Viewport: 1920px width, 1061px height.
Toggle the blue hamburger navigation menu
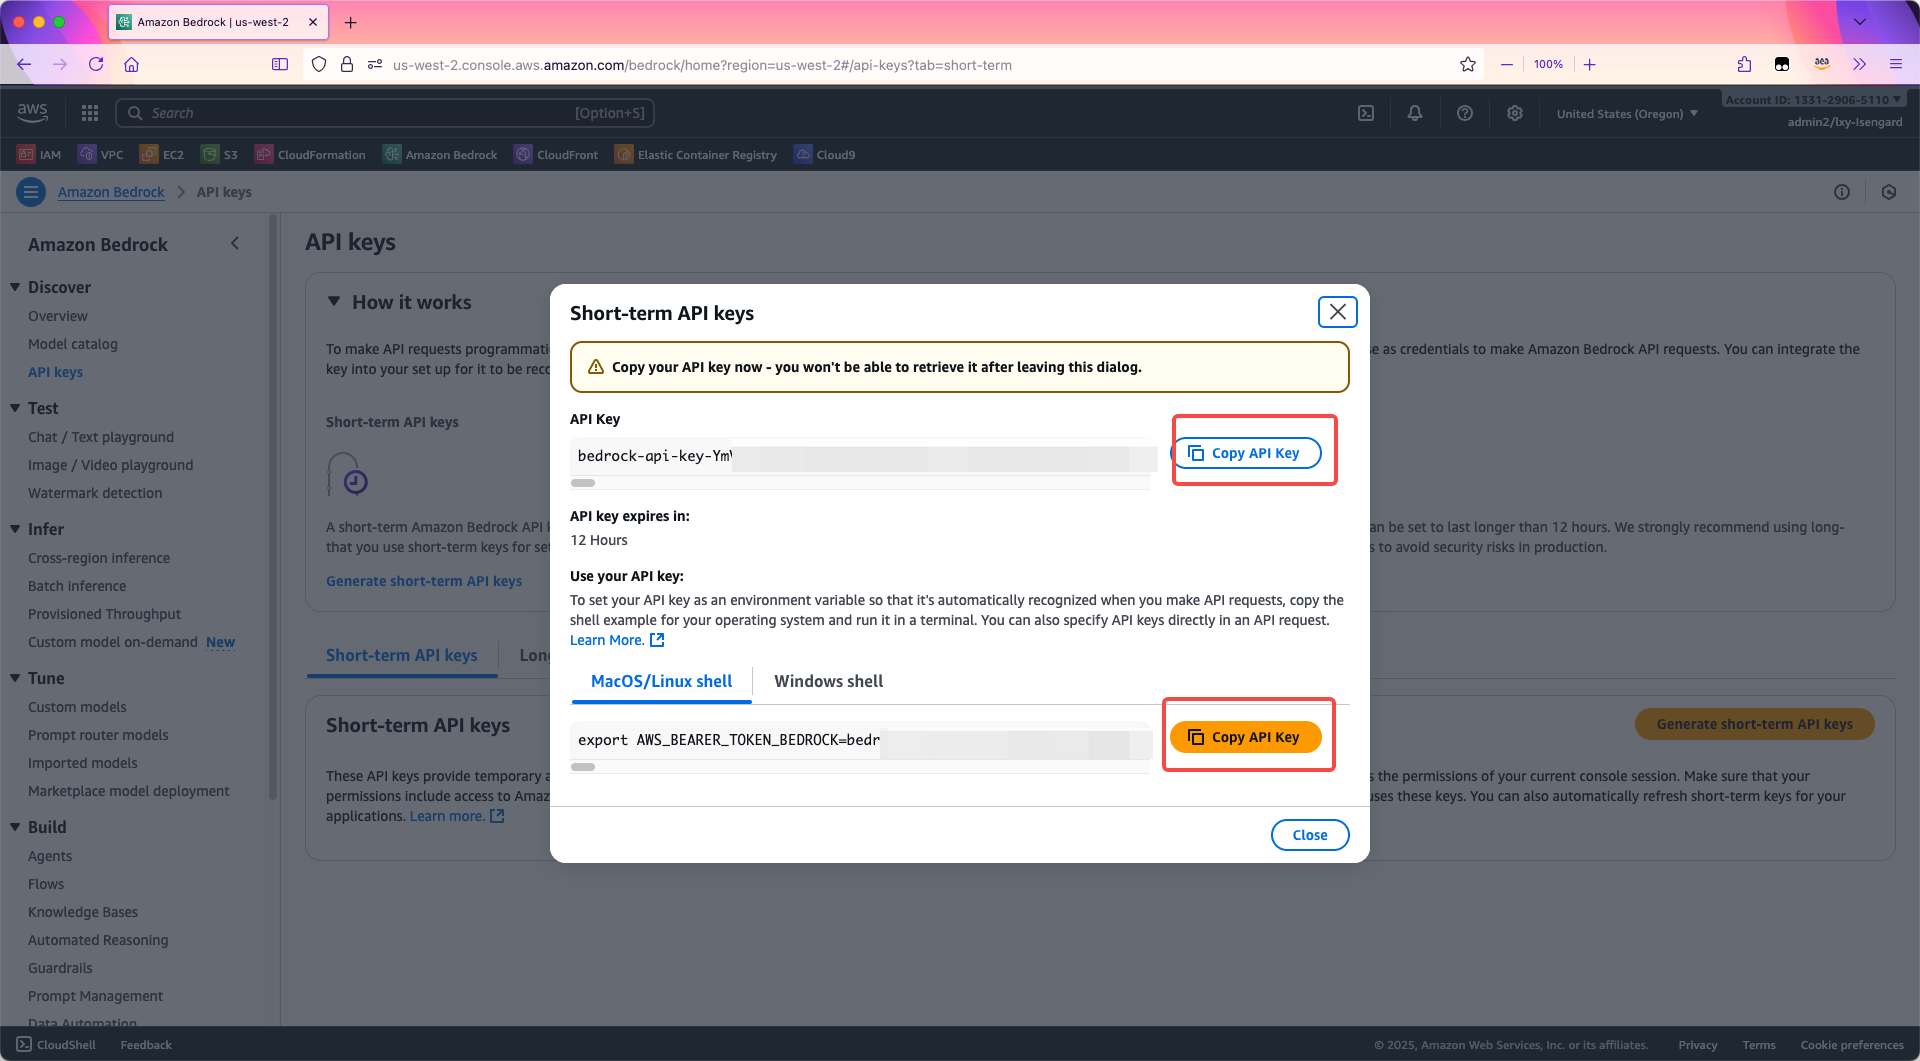[31, 192]
